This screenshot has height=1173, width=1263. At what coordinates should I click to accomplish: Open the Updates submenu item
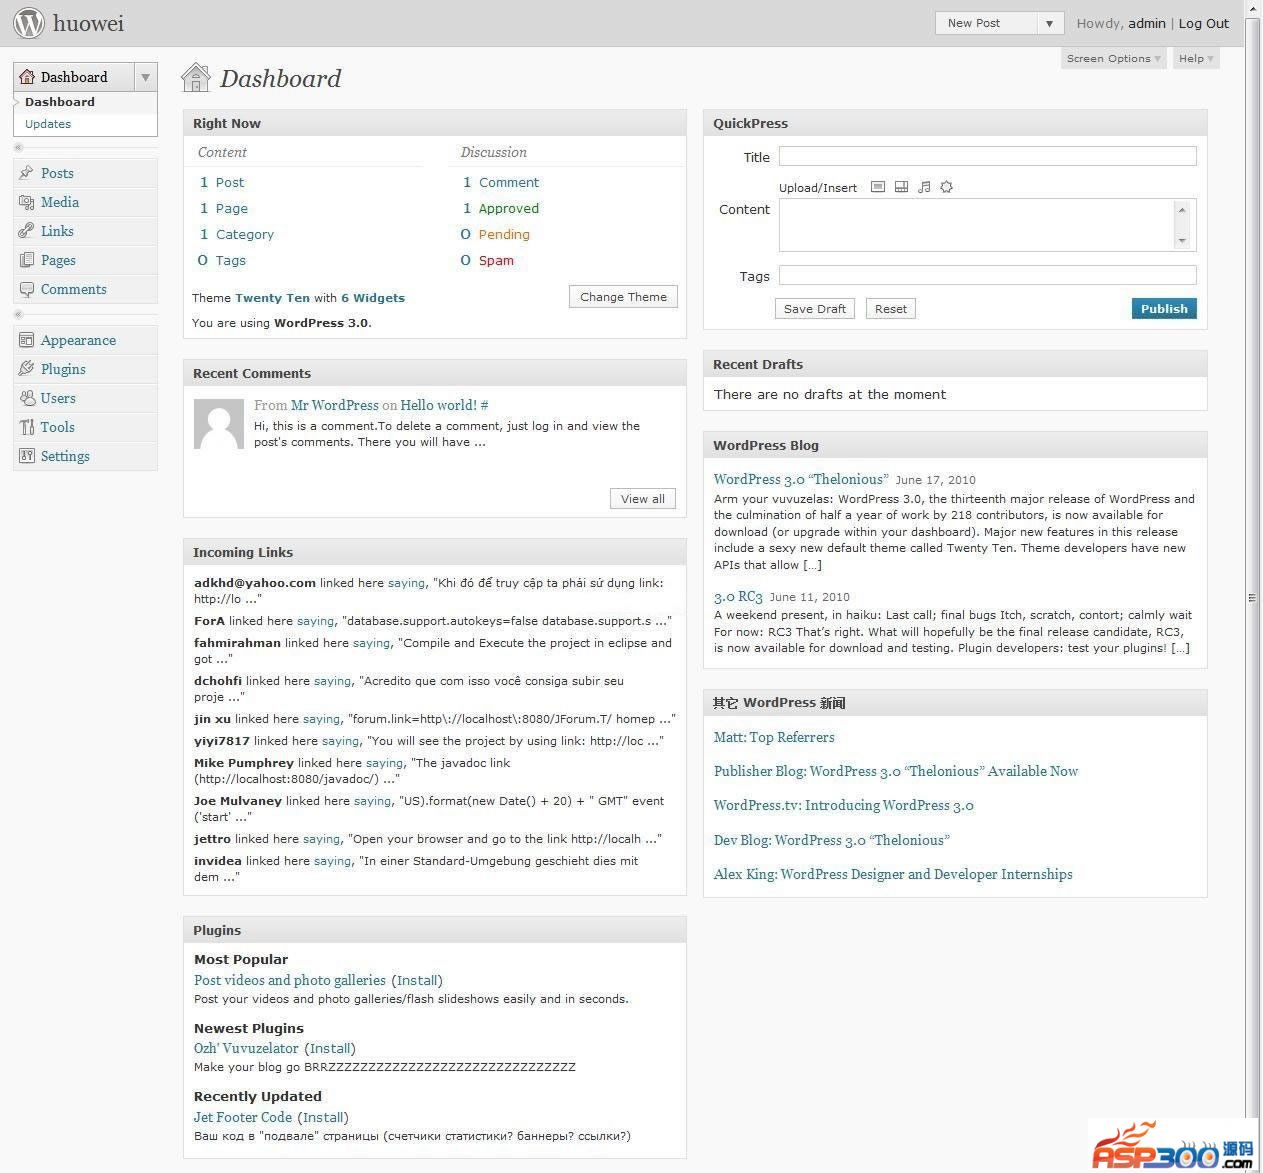pyautogui.click(x=48, y=124)
